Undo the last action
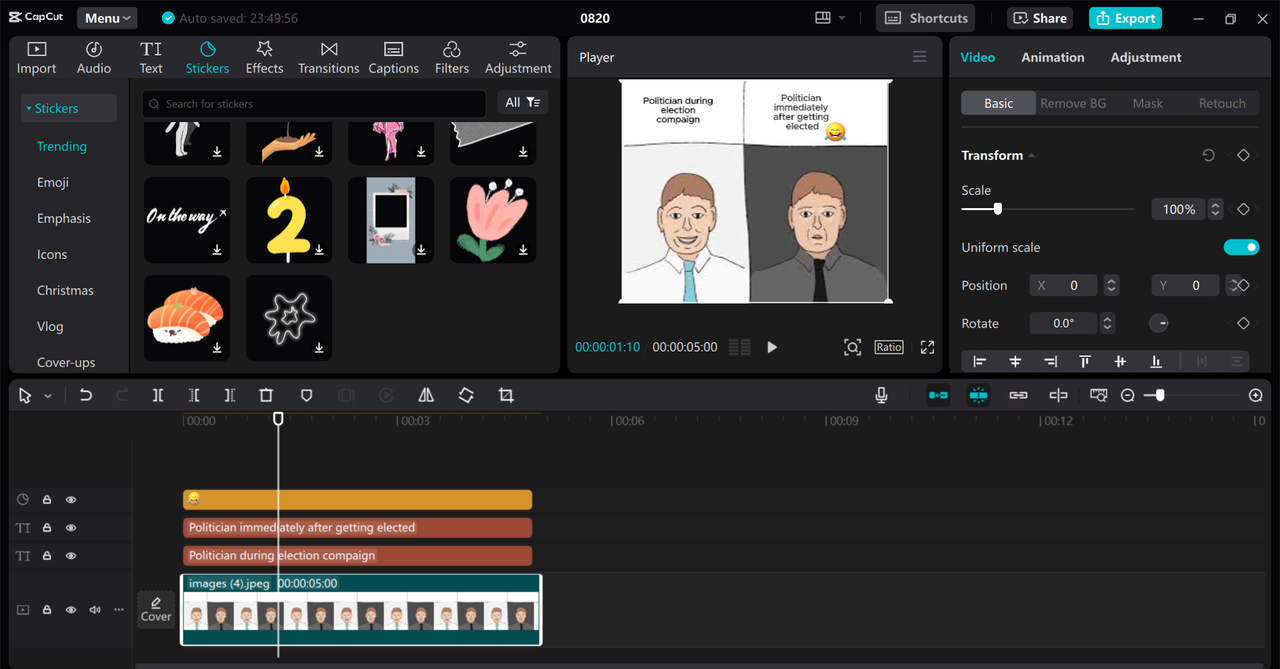The image size is (1280, 669). (x=85, y=395)
